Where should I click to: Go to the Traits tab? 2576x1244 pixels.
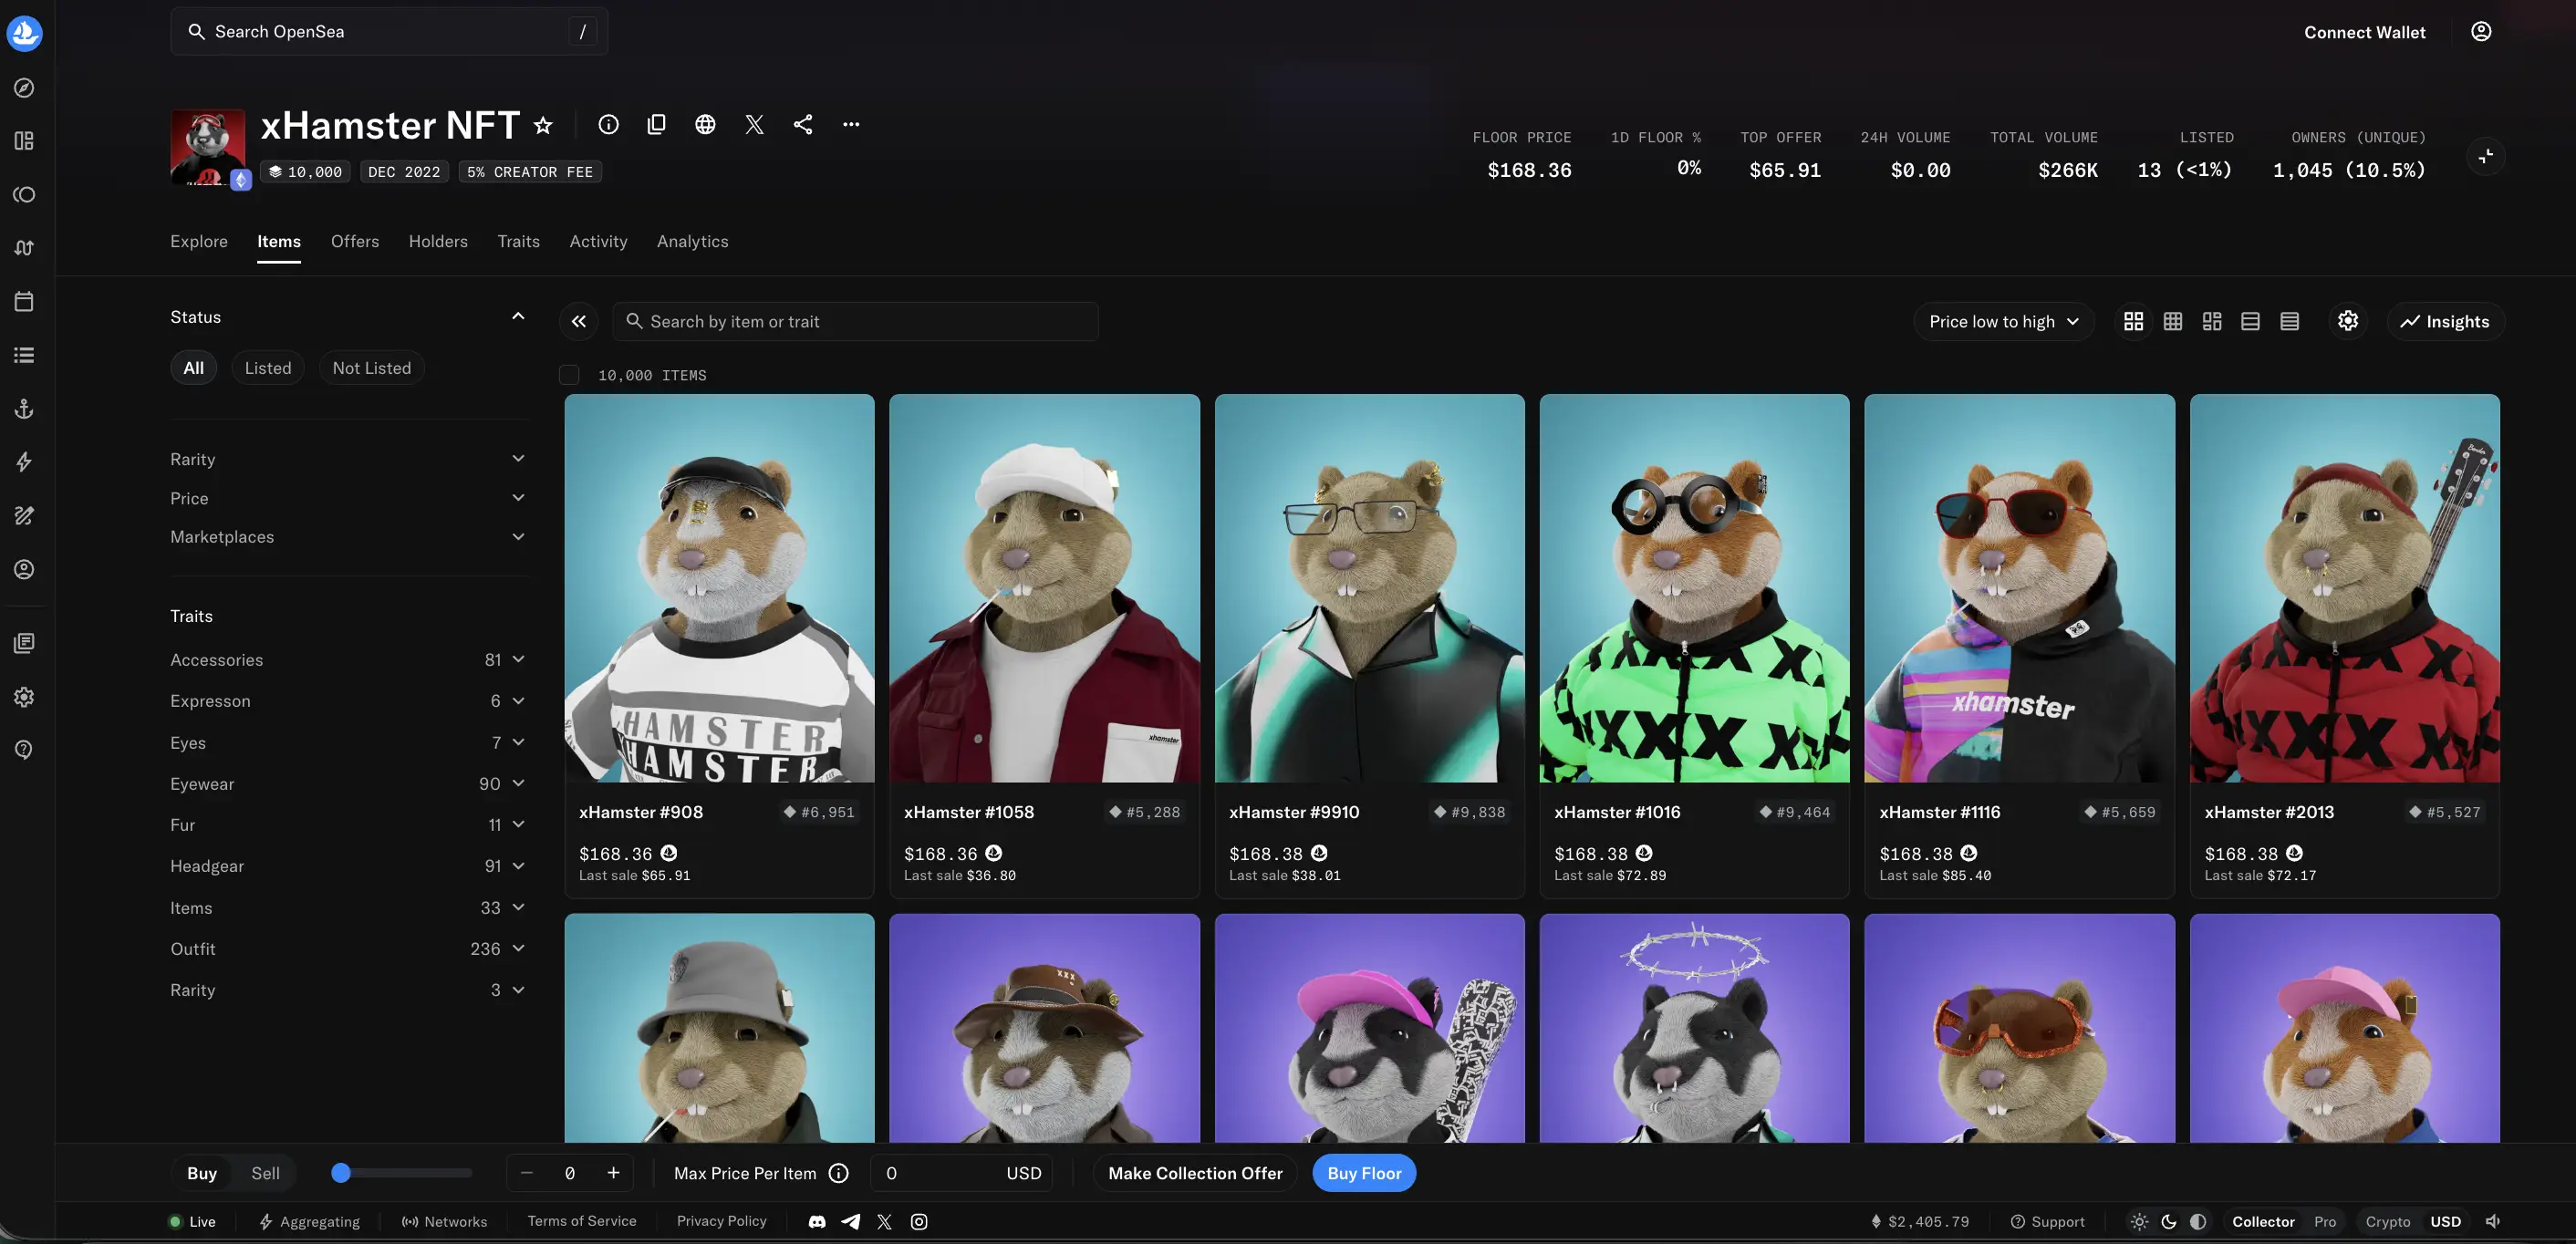pos(518,241)
